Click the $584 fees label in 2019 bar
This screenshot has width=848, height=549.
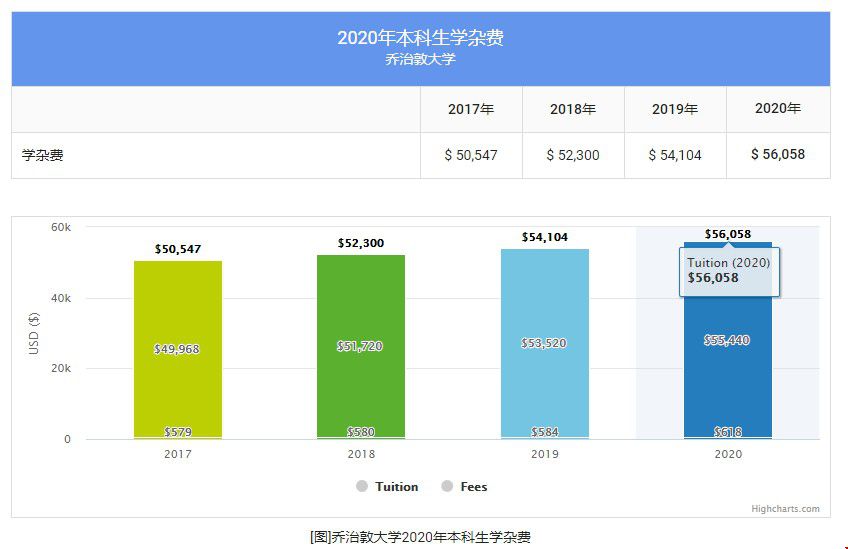click(545, 432)
